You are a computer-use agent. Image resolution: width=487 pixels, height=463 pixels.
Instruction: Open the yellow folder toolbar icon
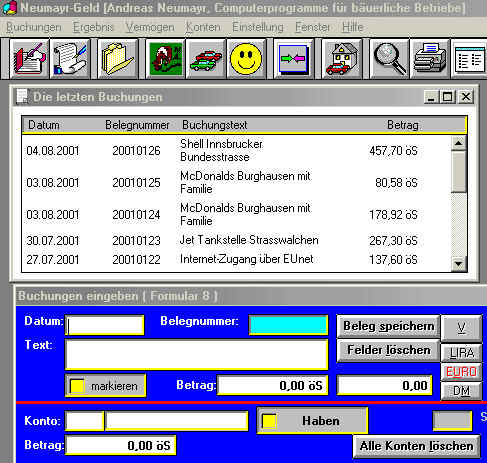pos(117,59)
